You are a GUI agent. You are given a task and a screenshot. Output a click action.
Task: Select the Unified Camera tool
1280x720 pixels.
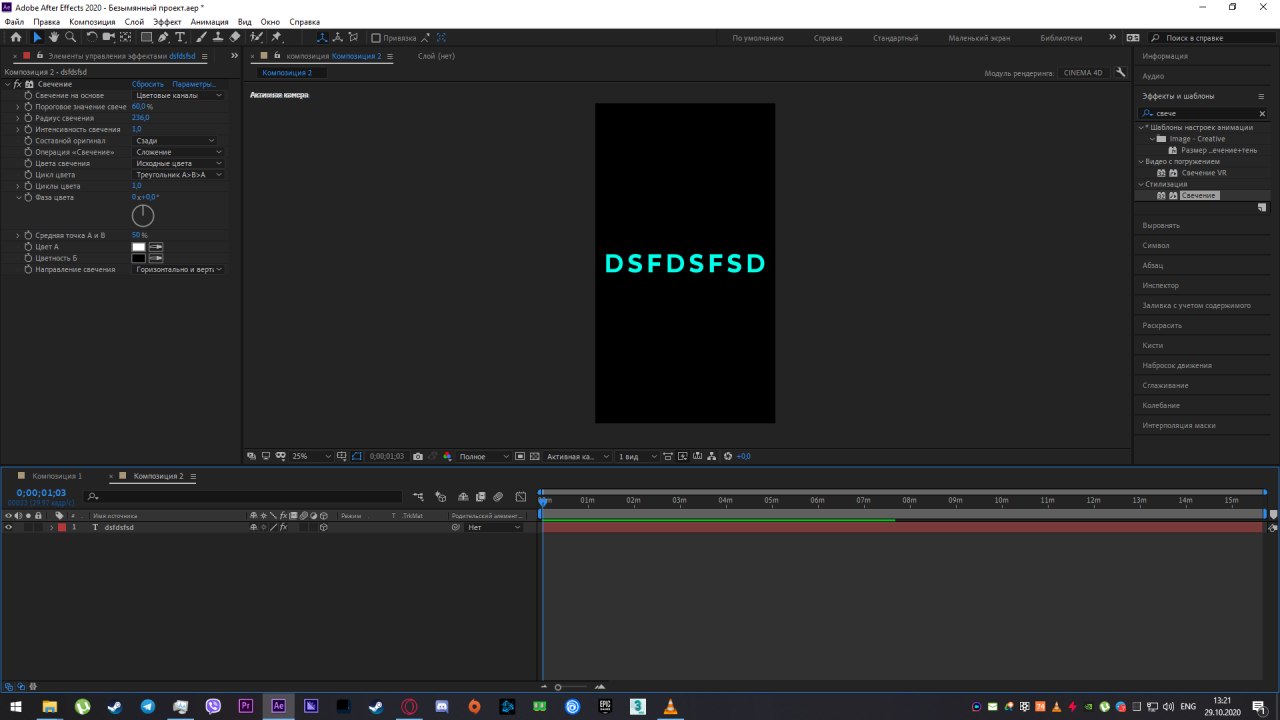[x=108, y=37]
